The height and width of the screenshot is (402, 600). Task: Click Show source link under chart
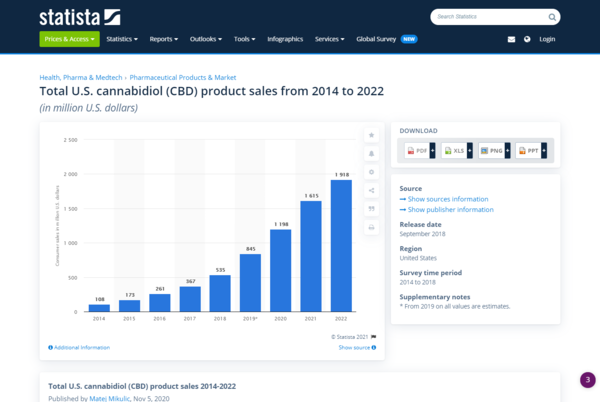357,347
